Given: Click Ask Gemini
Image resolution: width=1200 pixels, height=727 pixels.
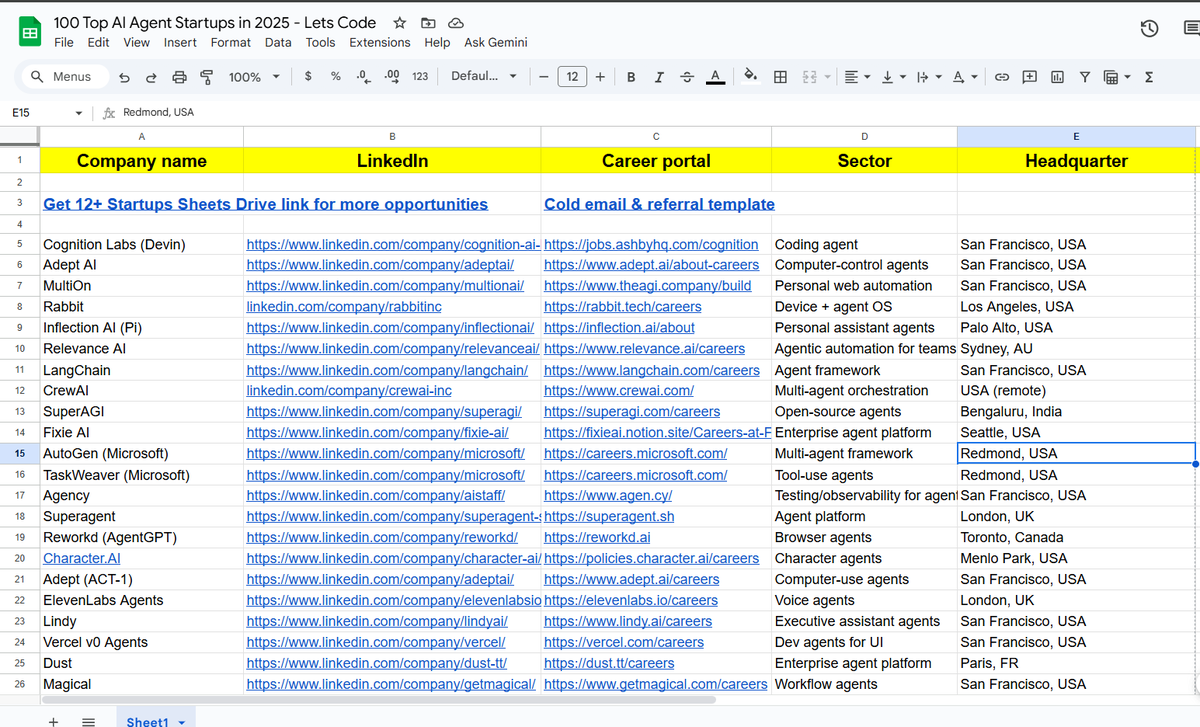Looking at the screenshot, I should click(496, 42).
